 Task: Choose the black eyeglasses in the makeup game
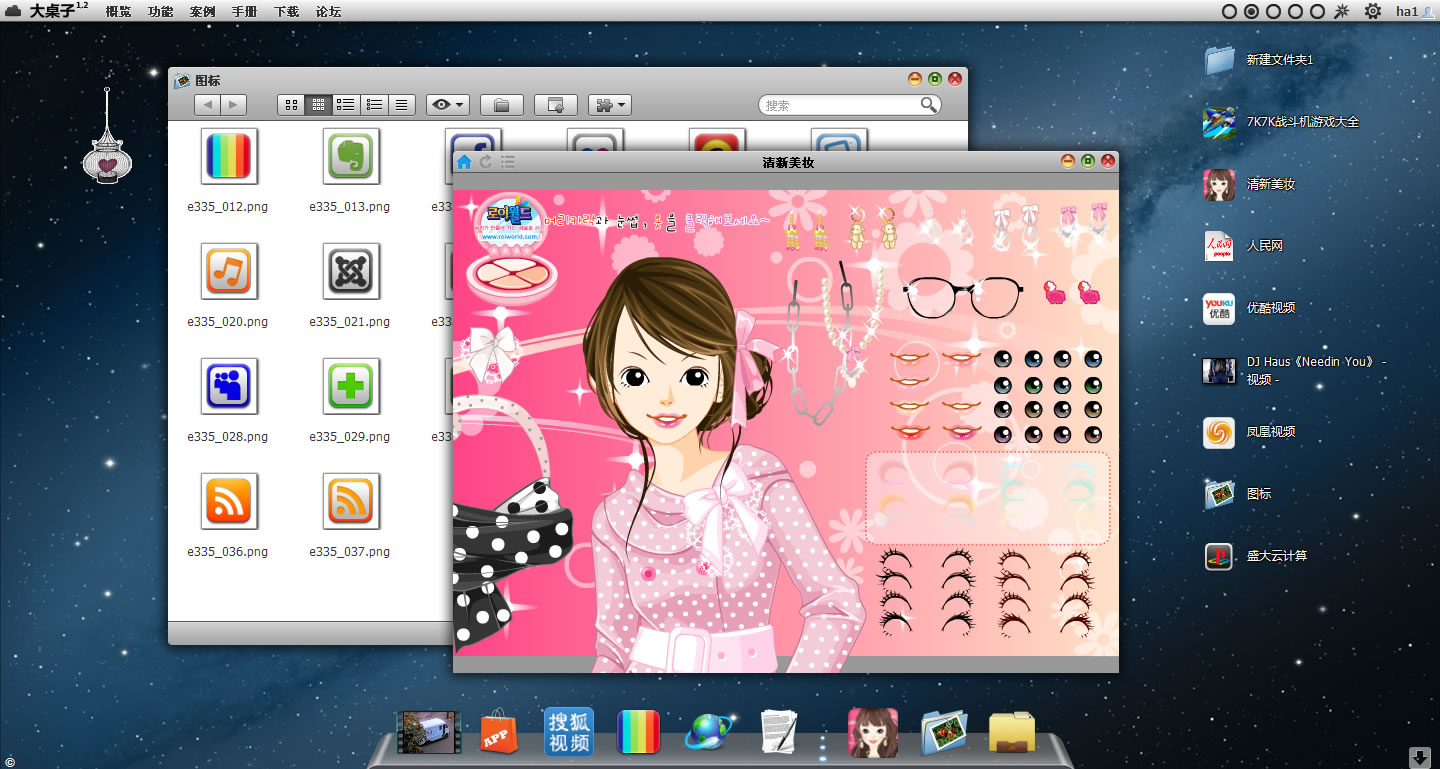tap(962, 296)
